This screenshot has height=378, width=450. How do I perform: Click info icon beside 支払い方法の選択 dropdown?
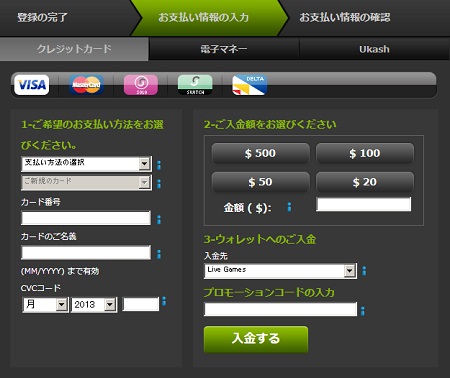point(159,165)
